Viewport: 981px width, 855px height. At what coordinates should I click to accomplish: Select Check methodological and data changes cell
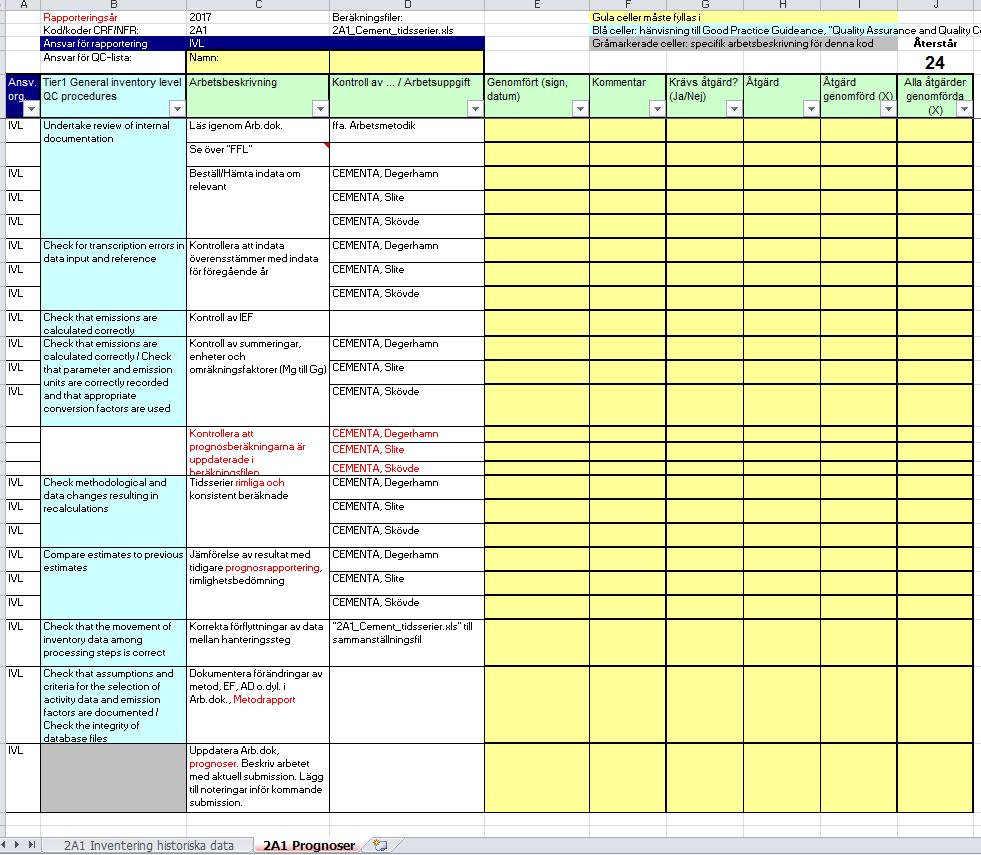113,511
